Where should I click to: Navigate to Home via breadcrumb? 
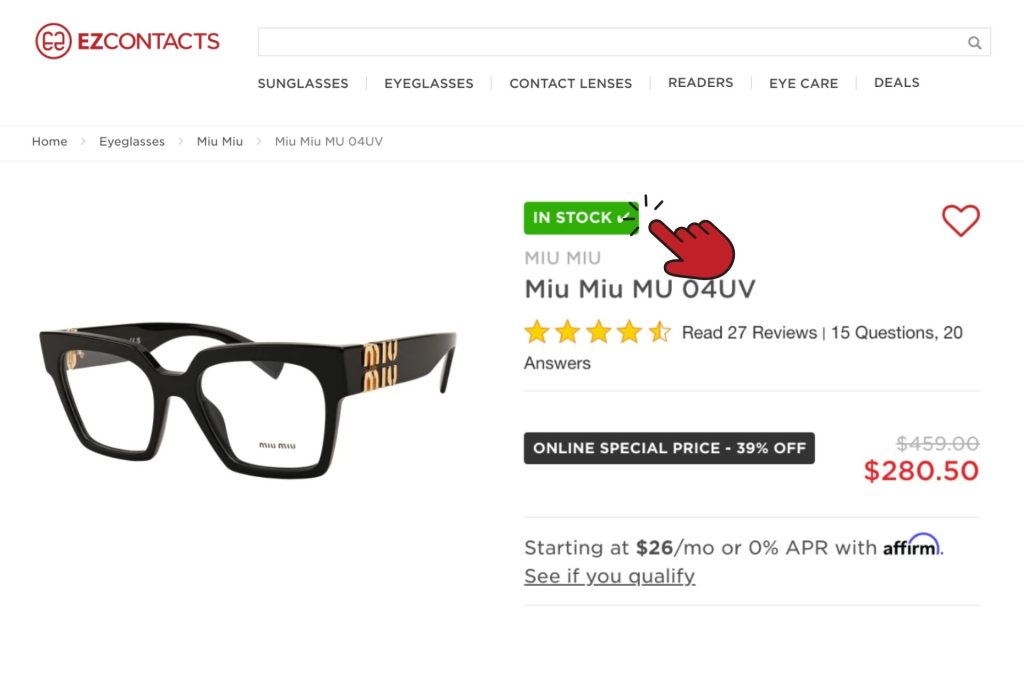coord(49,141)
